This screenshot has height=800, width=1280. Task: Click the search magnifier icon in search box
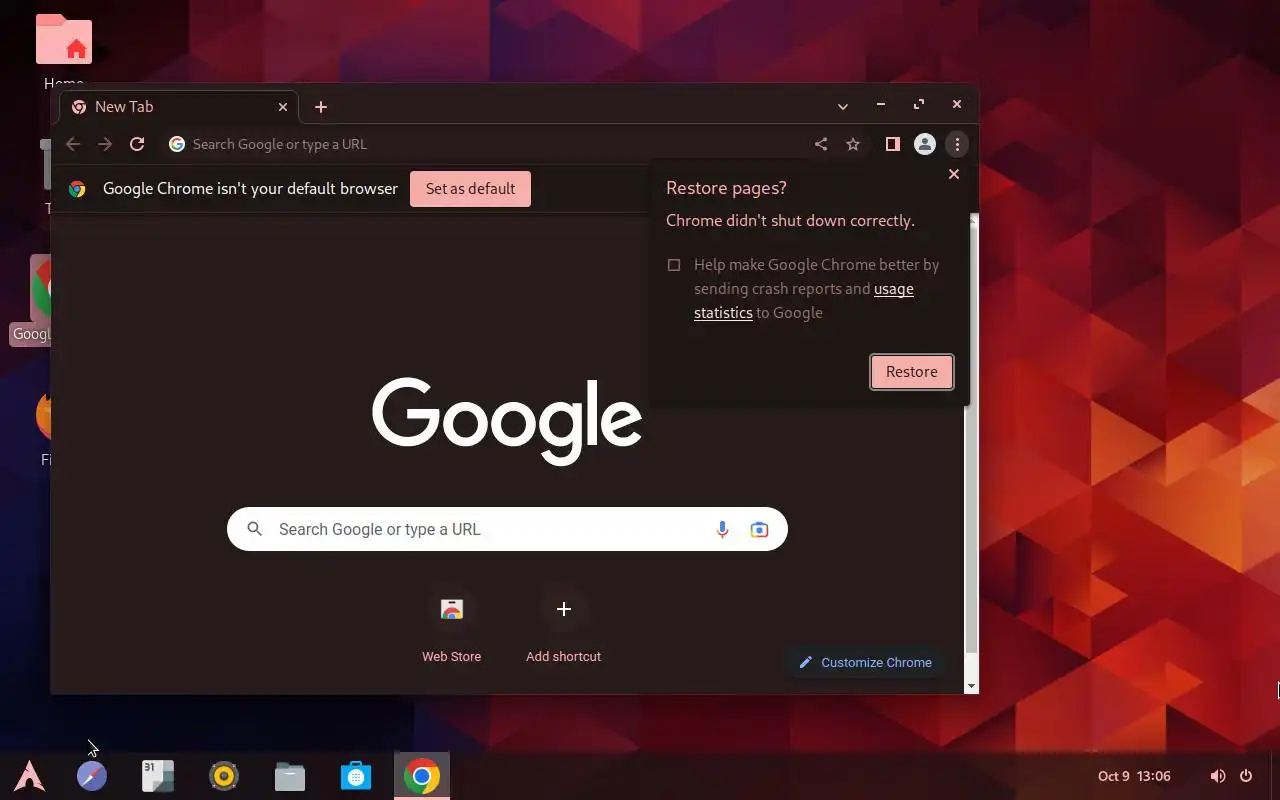point(255,529)
